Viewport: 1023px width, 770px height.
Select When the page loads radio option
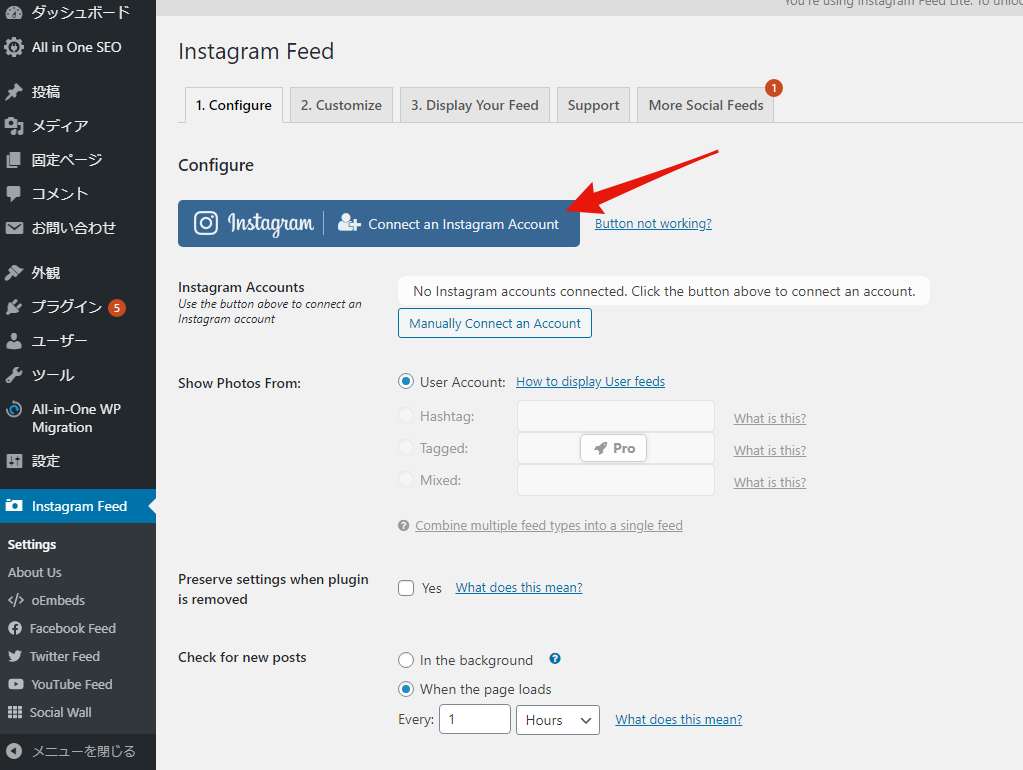[x=406, y=689]
